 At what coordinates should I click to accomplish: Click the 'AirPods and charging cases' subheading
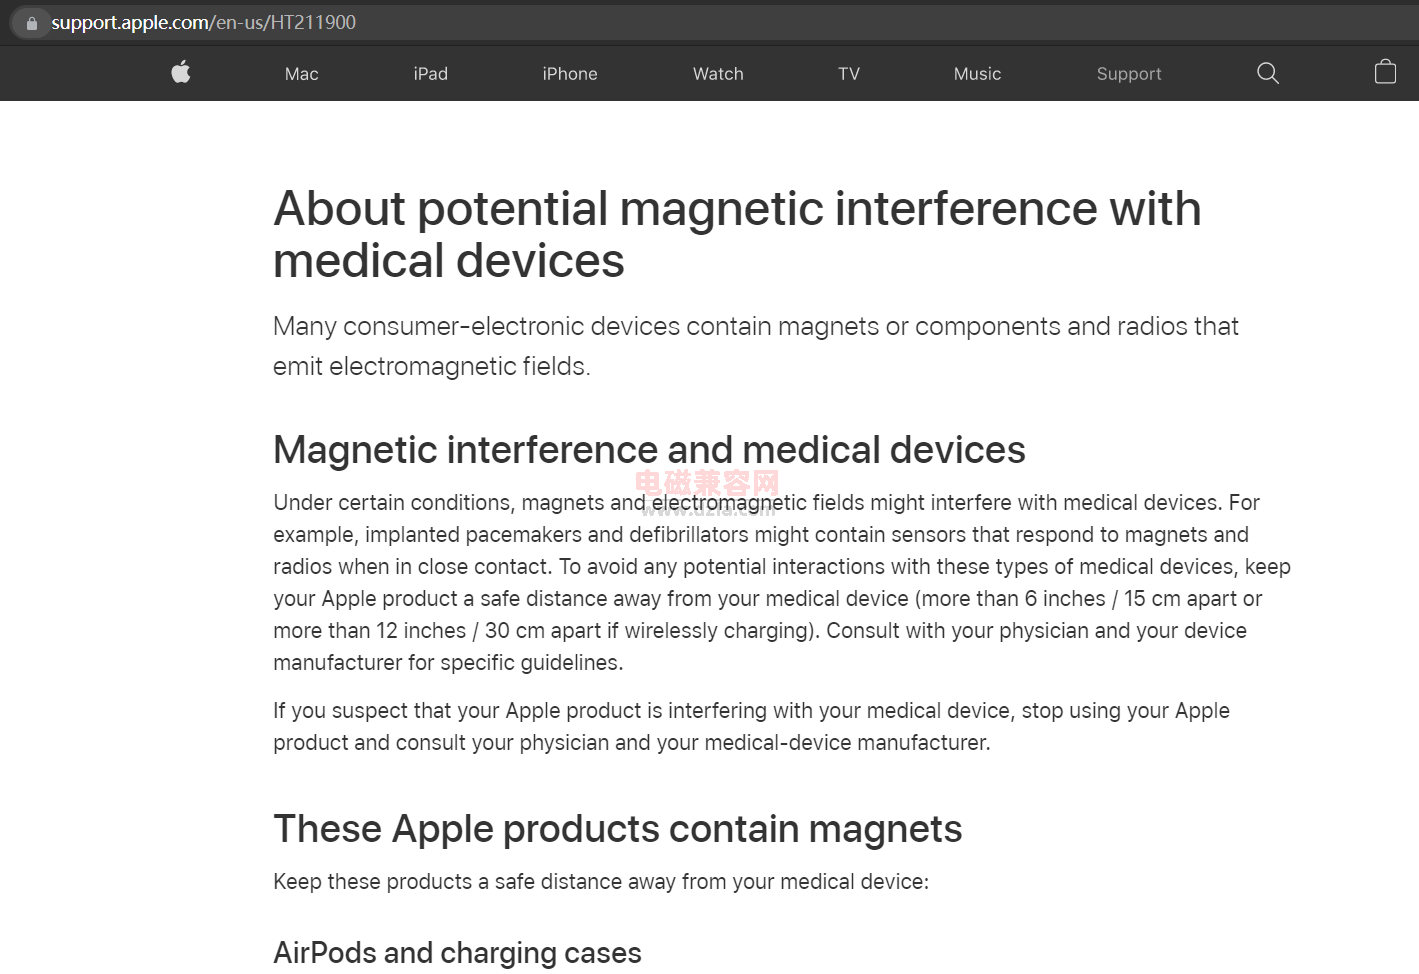(457, 953)
